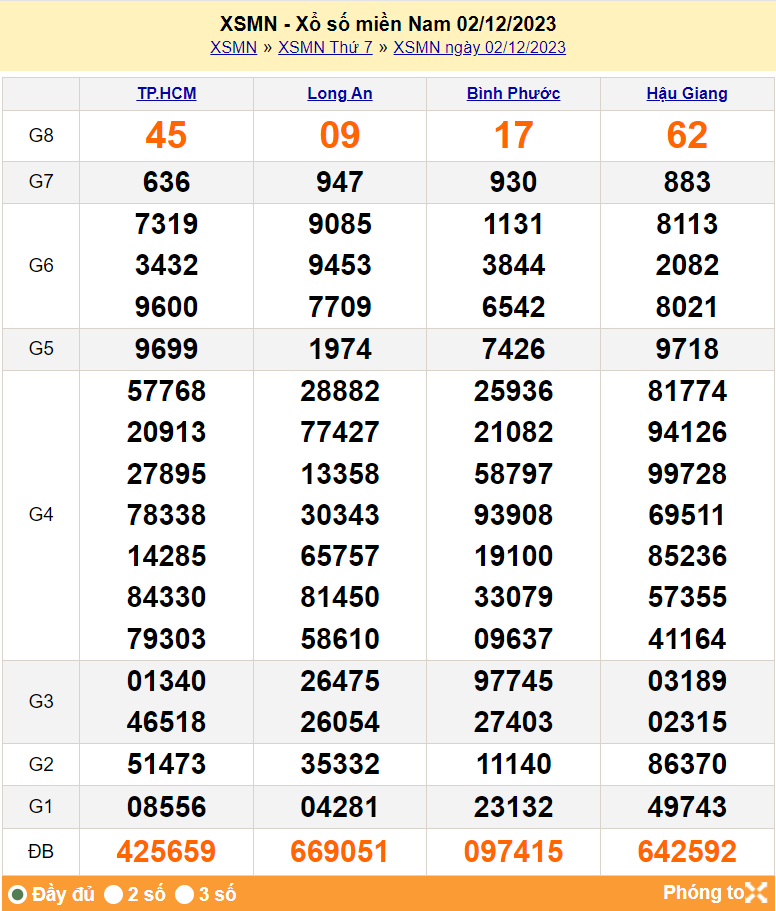The image size is (776, 911).
Task: Open Bình Phước province results link
Action: 513,94
